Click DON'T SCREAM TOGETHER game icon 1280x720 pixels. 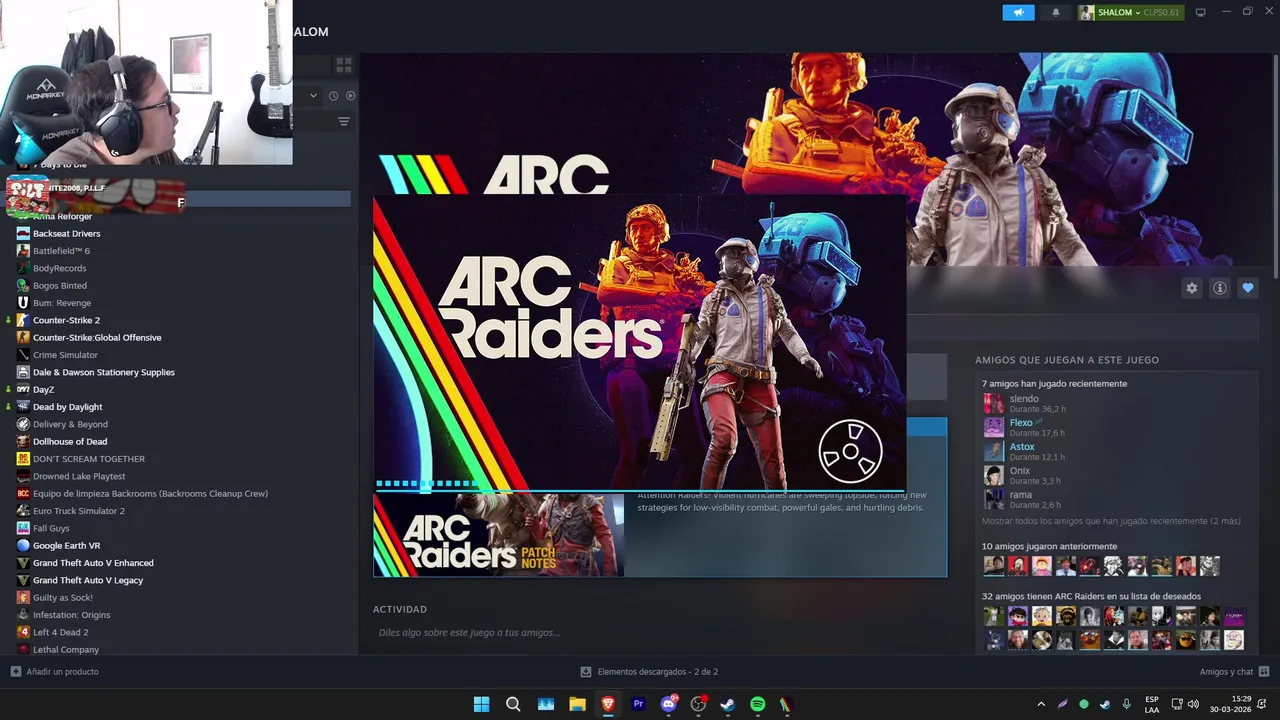(x=23, y=459)
